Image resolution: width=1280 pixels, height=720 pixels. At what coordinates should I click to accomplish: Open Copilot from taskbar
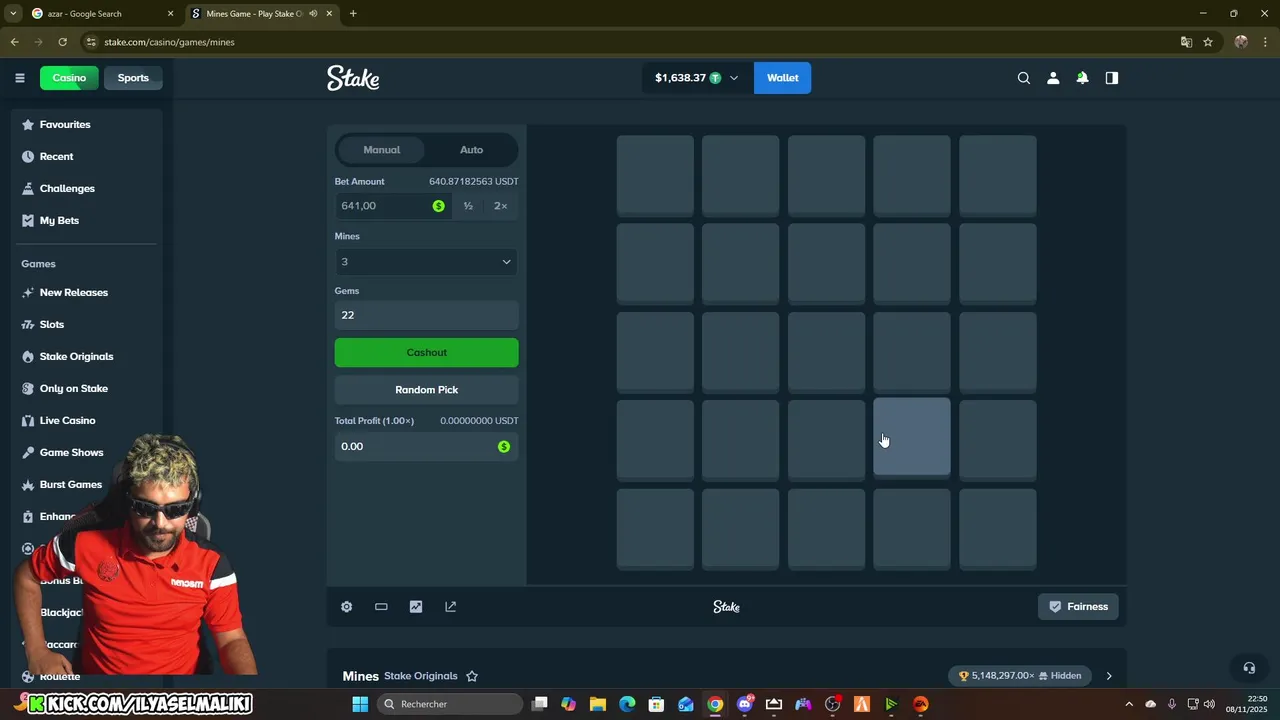point(568,704)
